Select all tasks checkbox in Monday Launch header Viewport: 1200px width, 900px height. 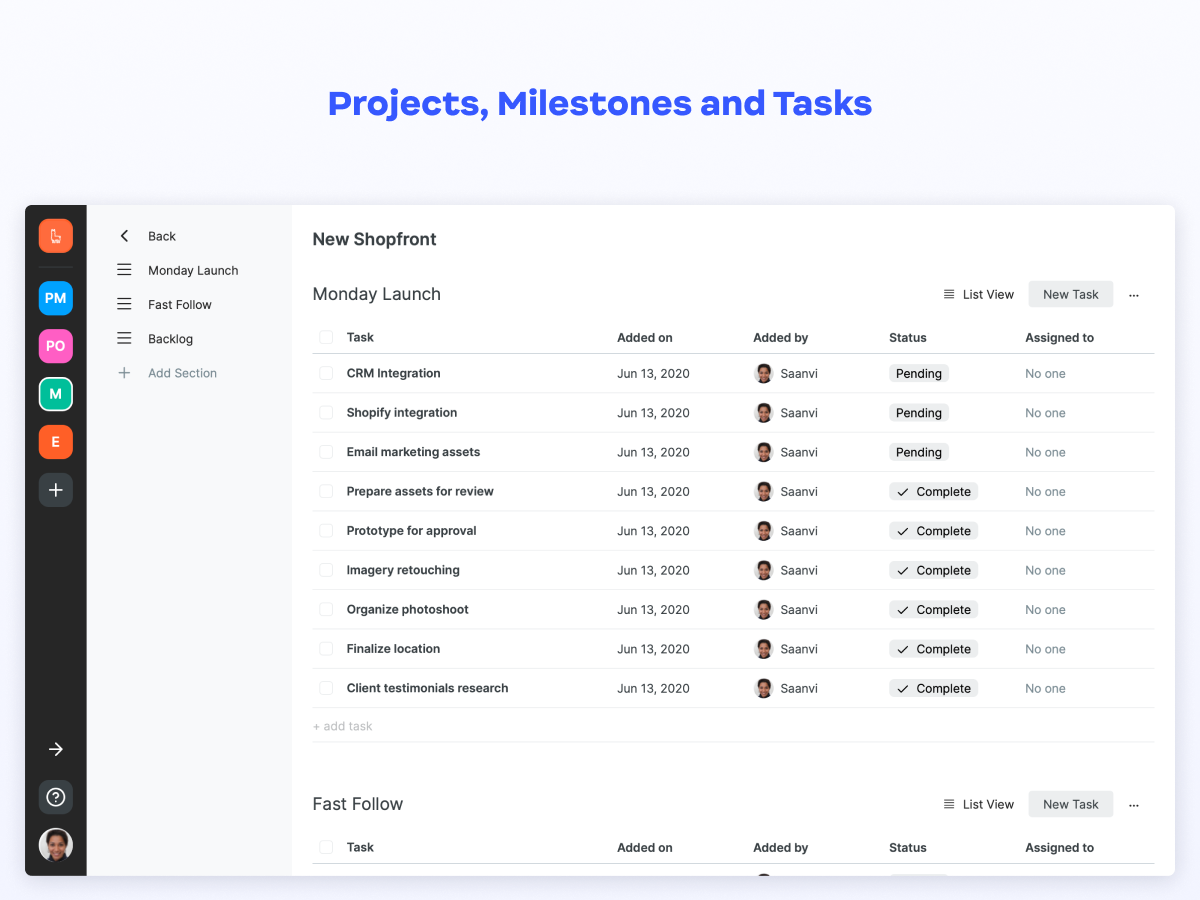click(326, 337)
